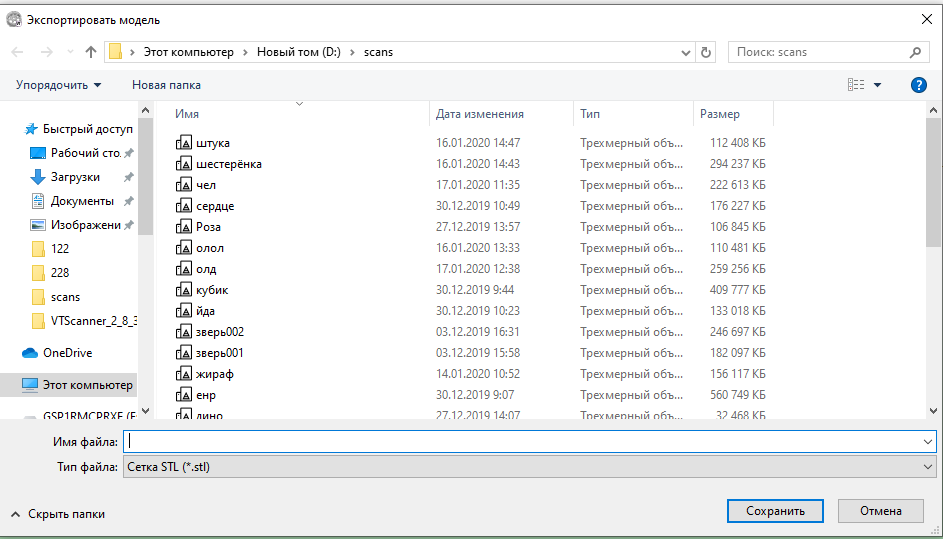
Task: Open OneDrive in the navigation pane
Action: [x=67, y=353]
